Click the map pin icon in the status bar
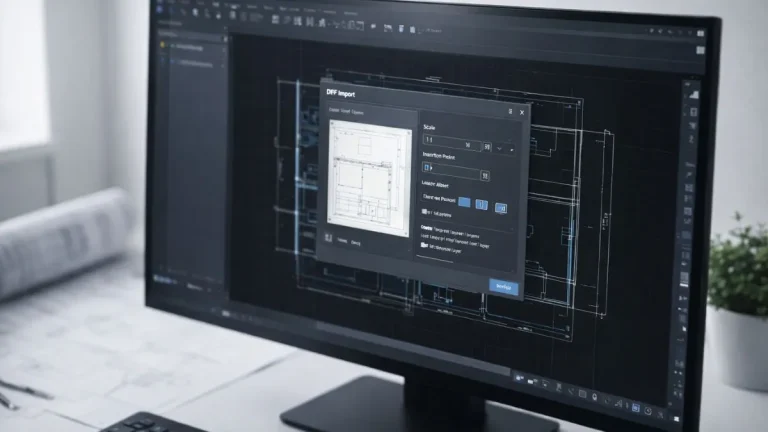 pos(595,397)
